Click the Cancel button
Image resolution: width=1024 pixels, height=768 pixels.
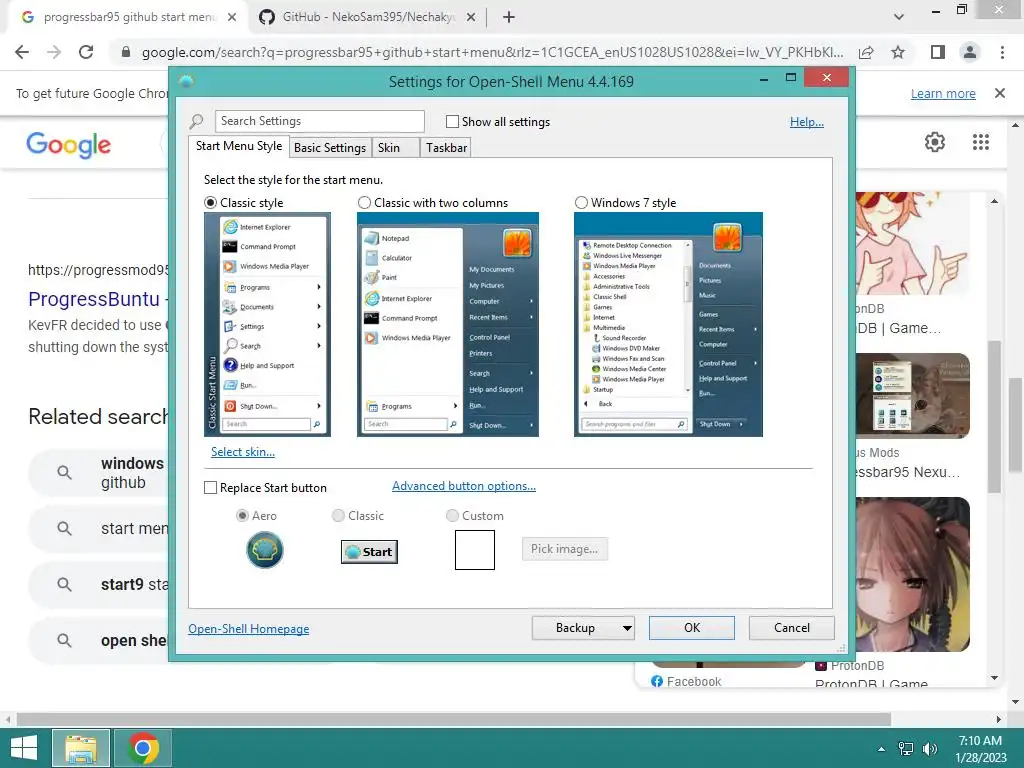pos(792,628)
